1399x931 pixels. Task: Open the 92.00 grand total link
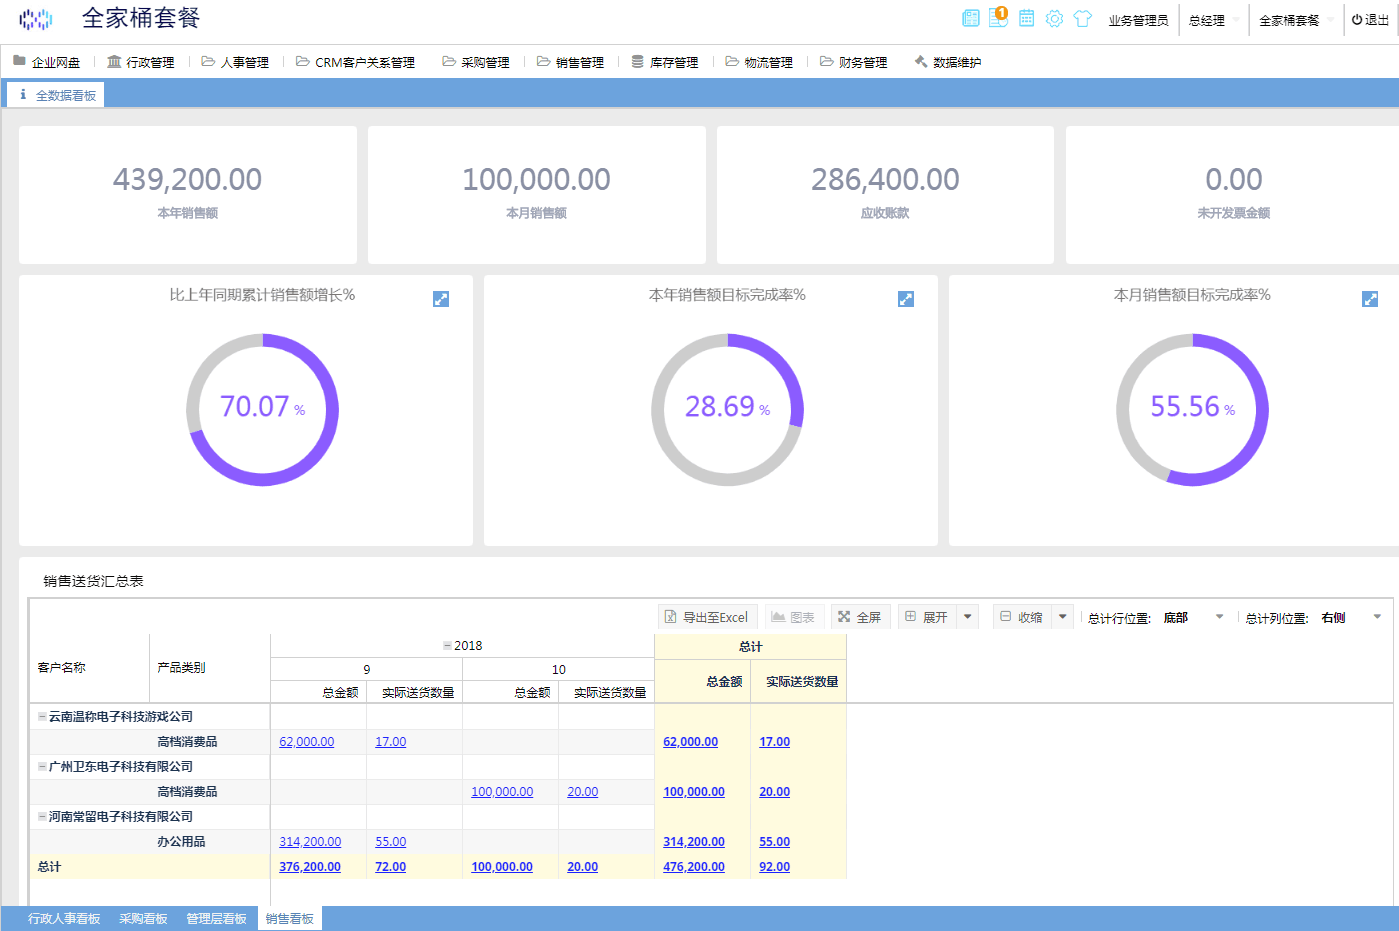click(x=775, y=867)
